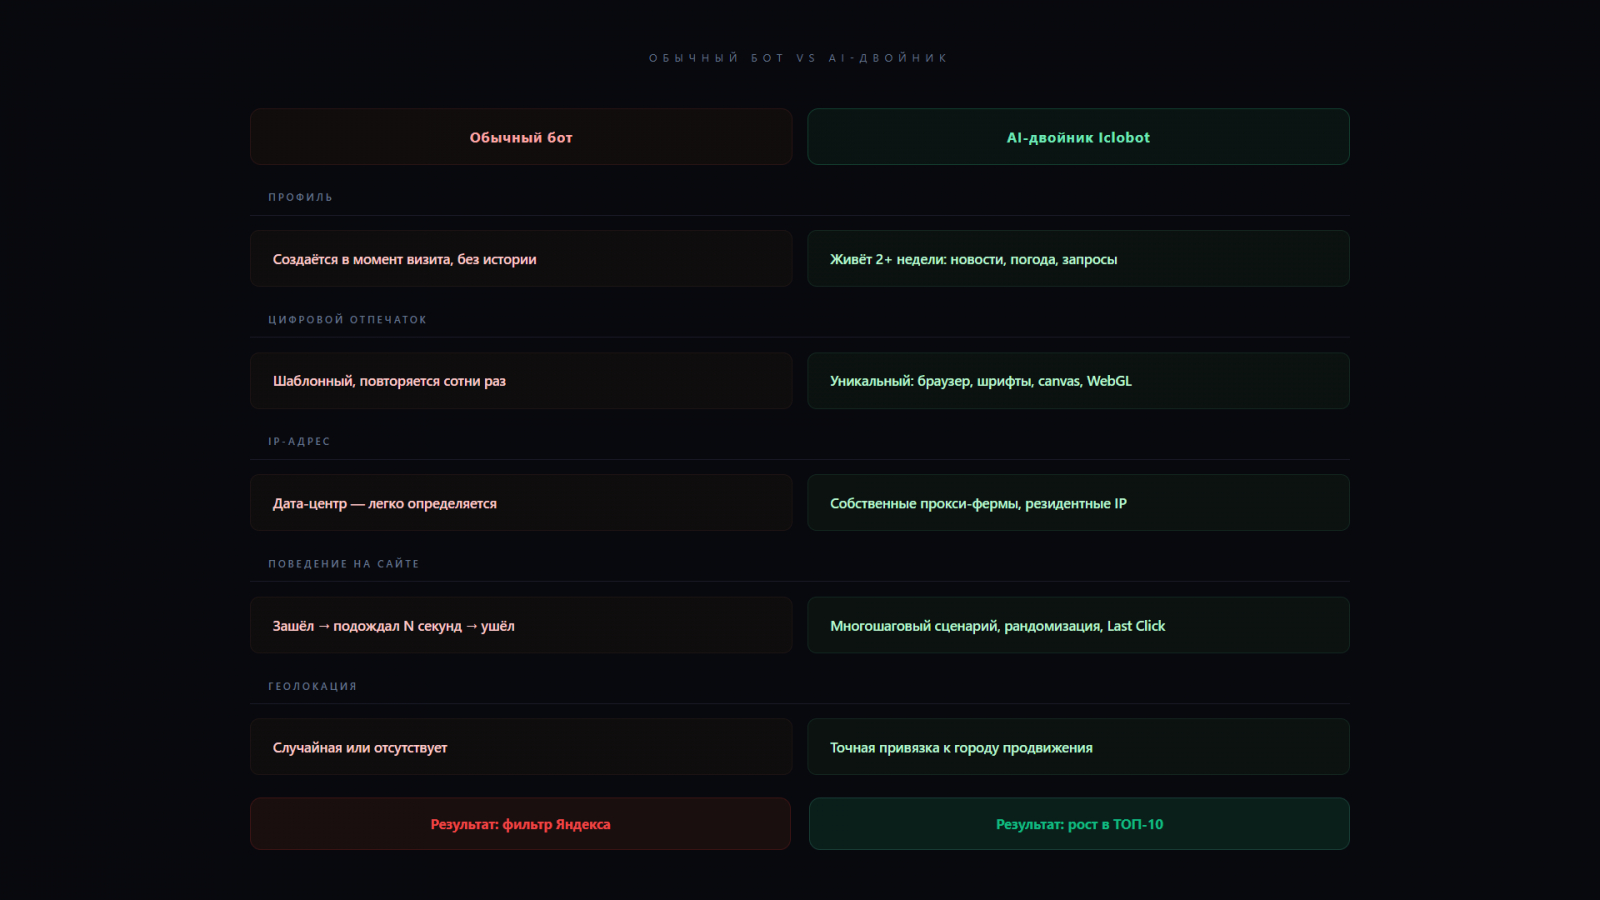The width and height of the screenshot is (1600, 900).
Task: Select the "AI-двойник Iclobot" column header
Action: coord(1078,137)
